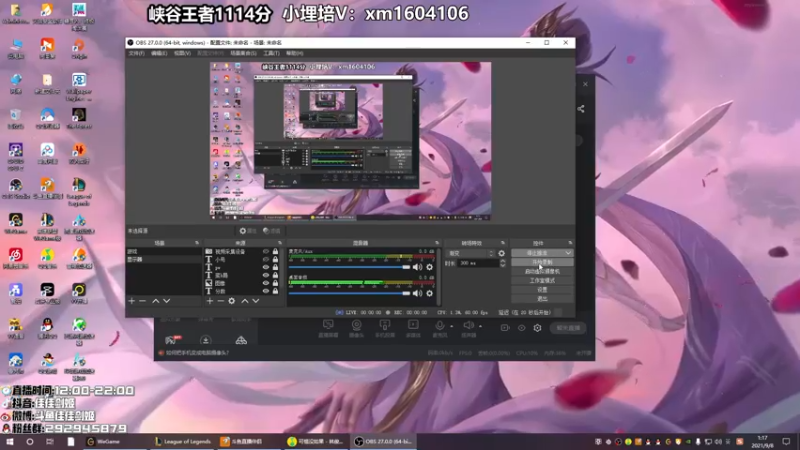Open the transition type dropdown 渐变
The height and width of the screenshot is (450, 800).
pos(471,253)
